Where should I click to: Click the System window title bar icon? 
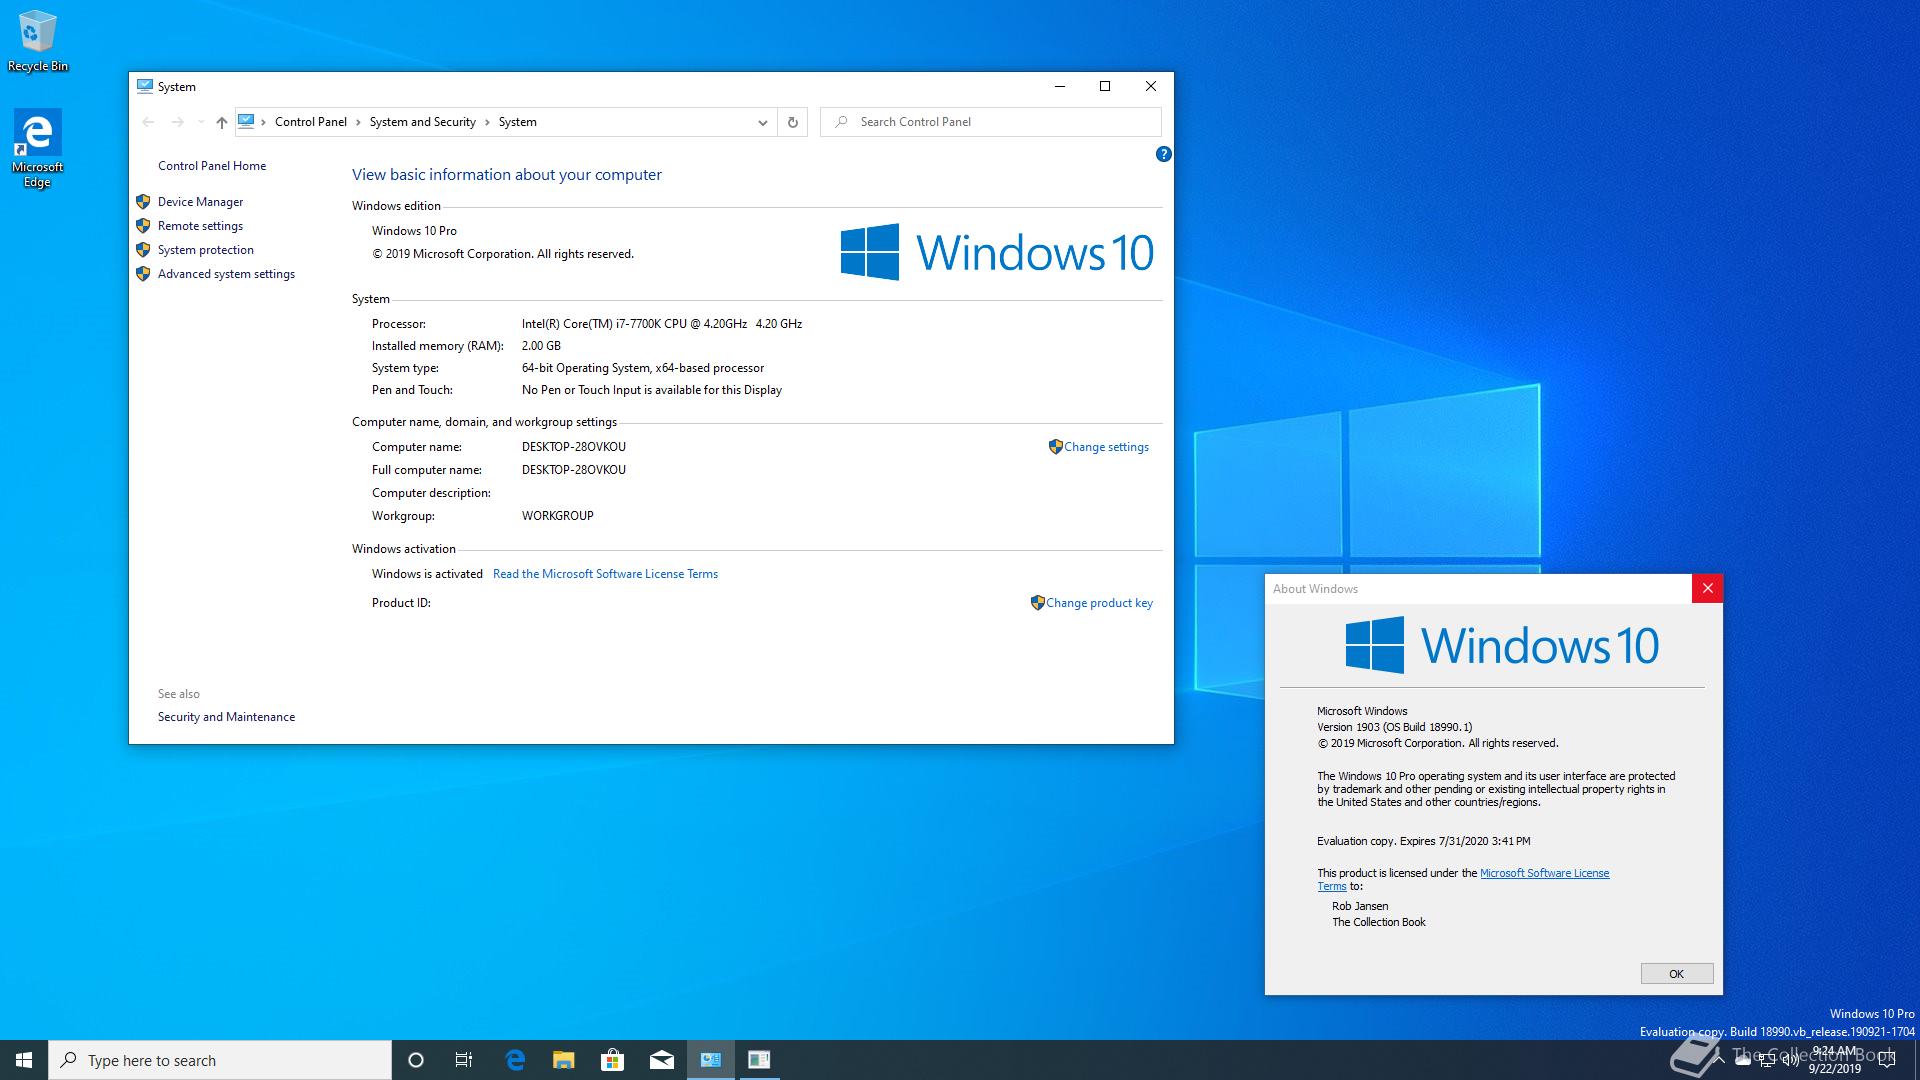(145, 86)
